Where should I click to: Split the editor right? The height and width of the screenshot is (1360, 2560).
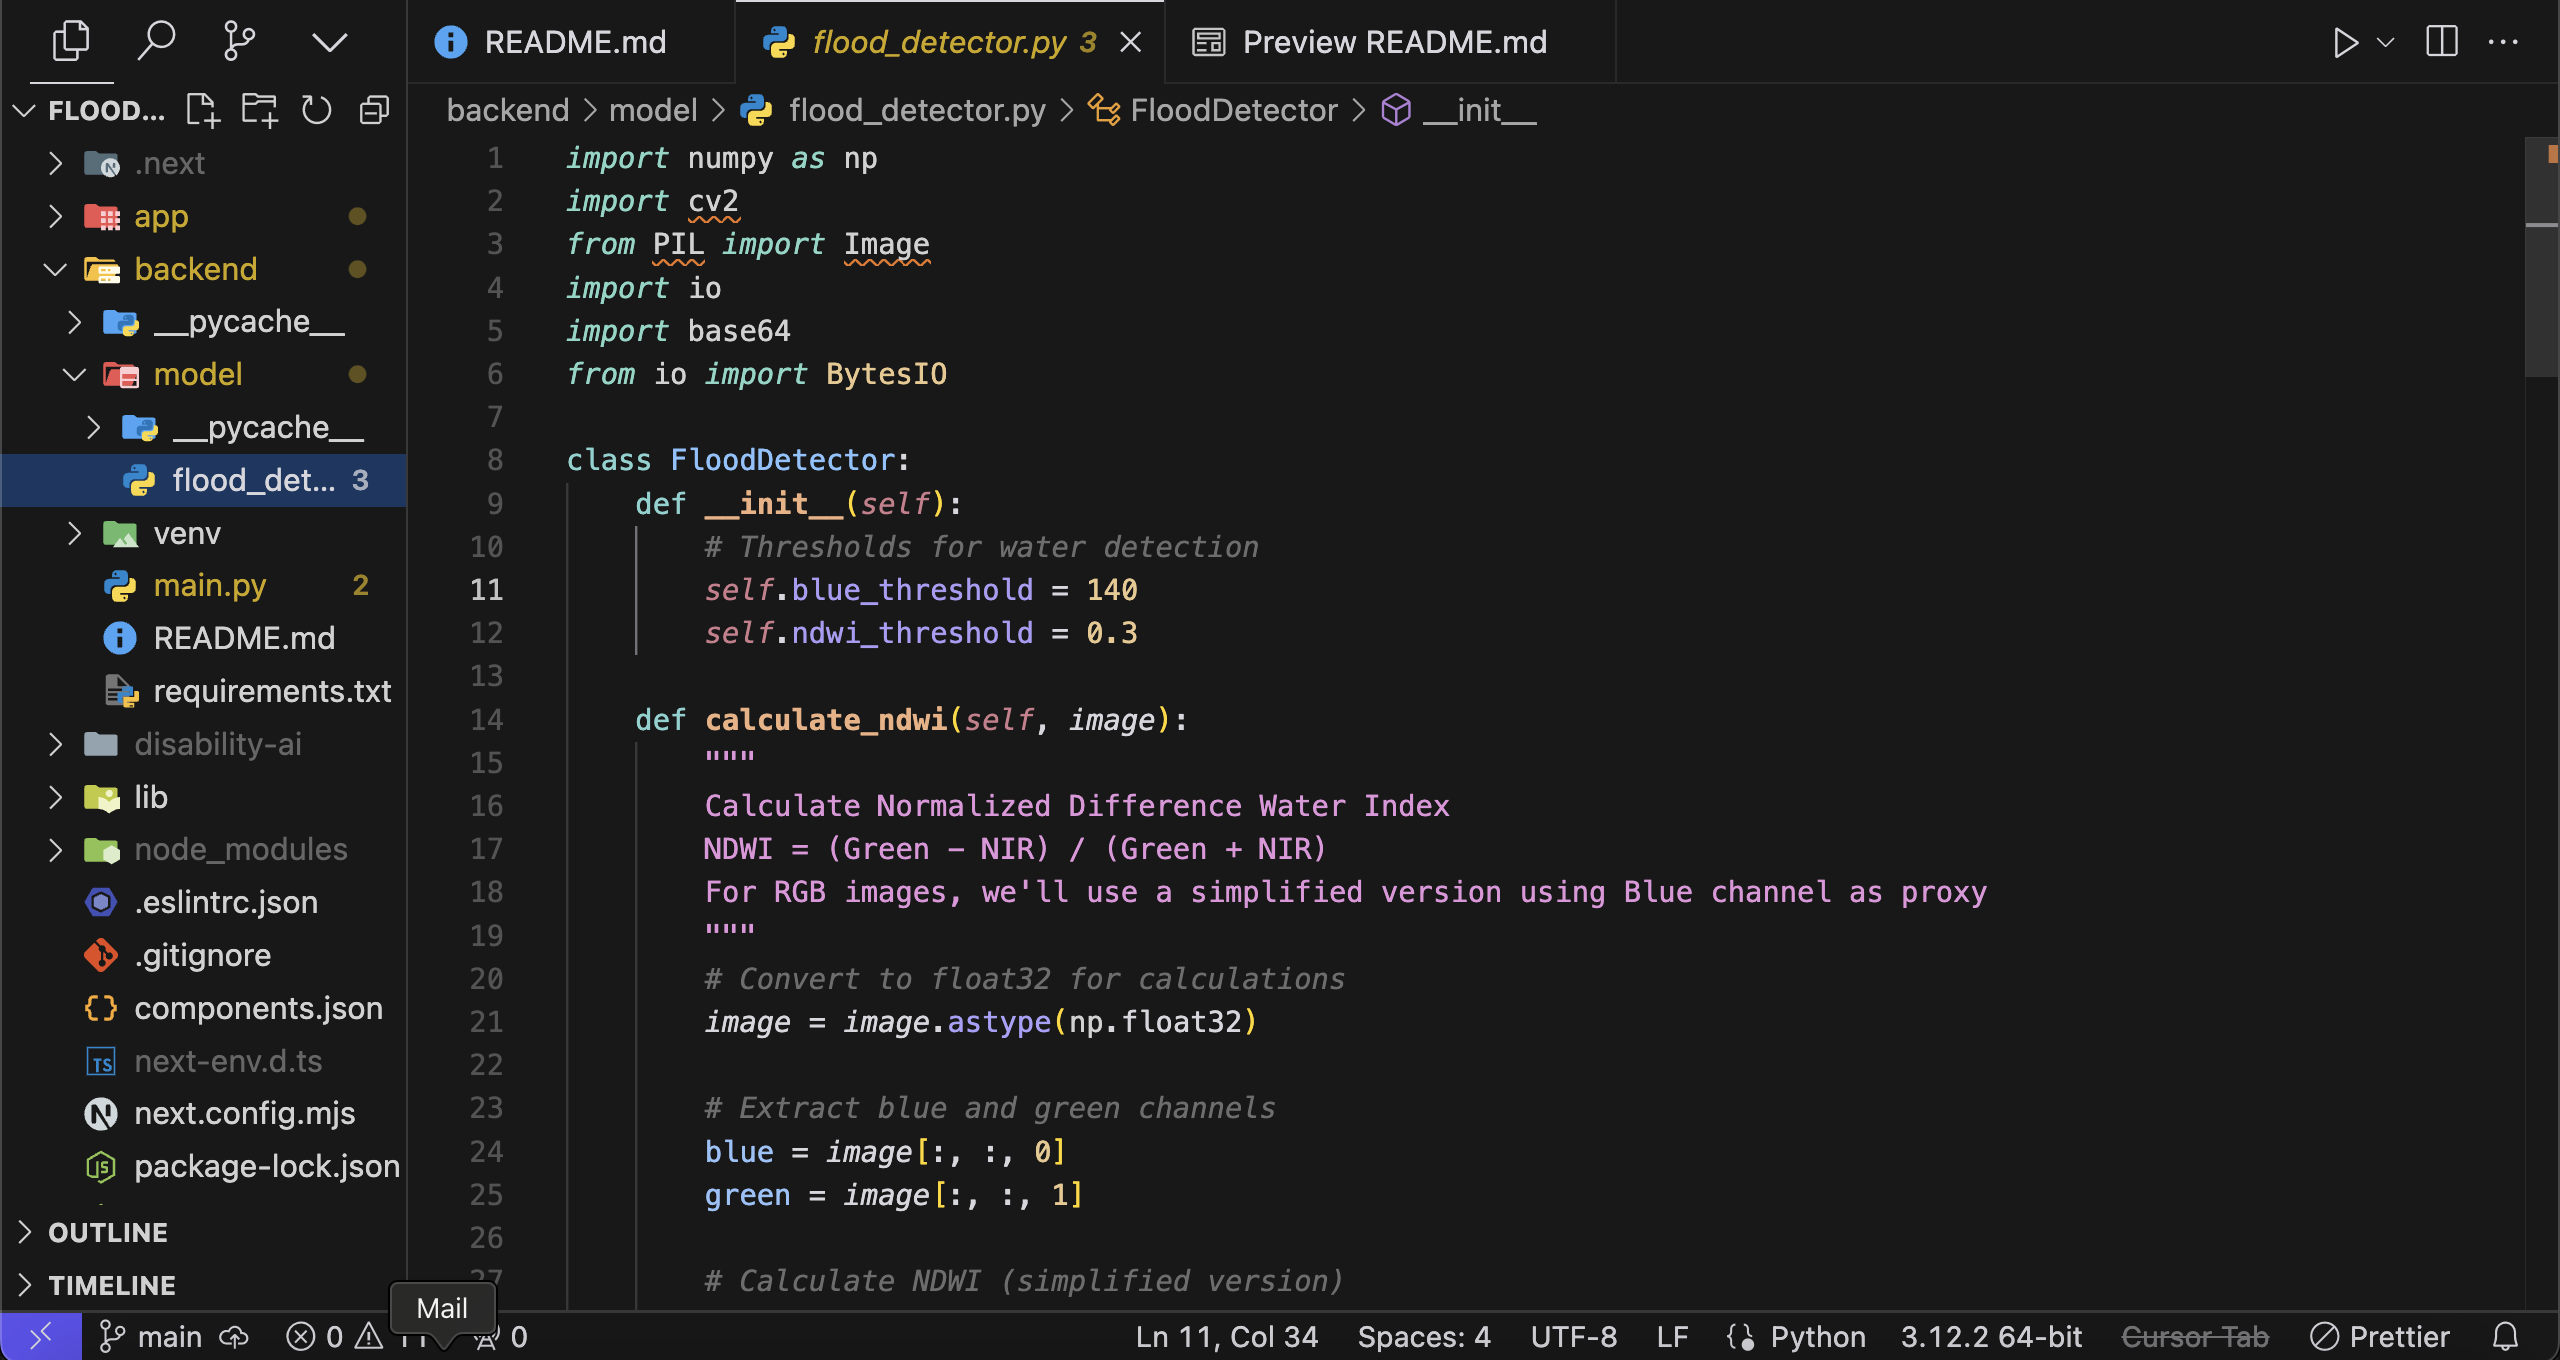pos(2441,42)
